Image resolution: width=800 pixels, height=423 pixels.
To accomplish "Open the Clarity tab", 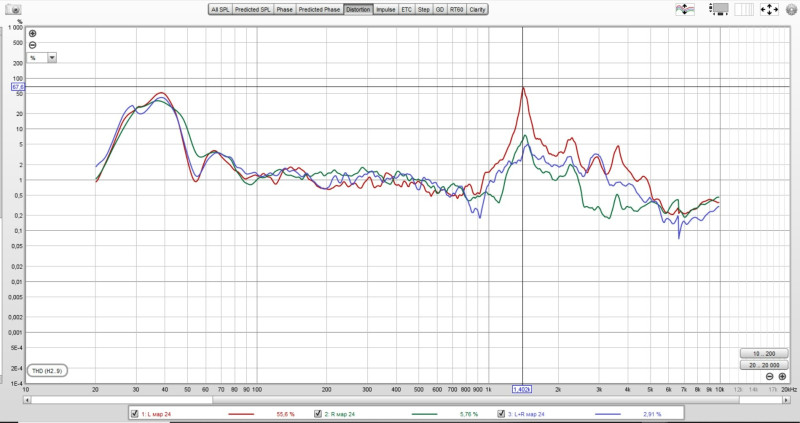I will [x=477, y=9].
